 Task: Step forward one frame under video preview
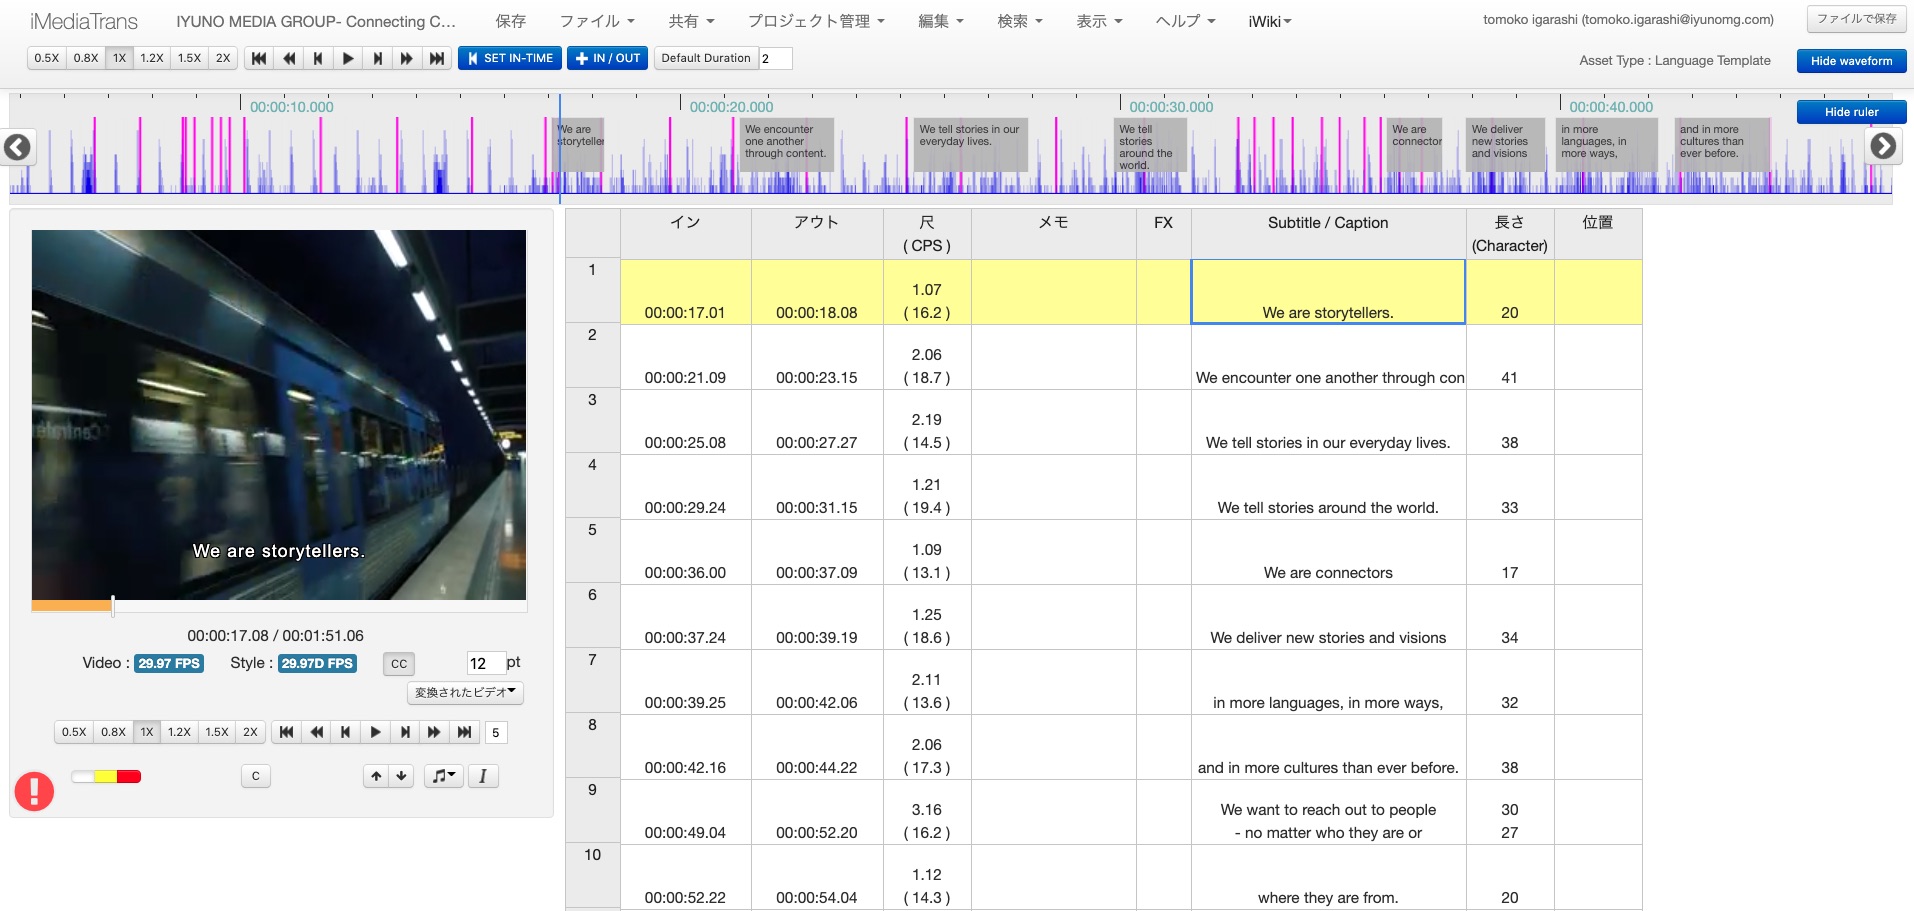(405, 732)
